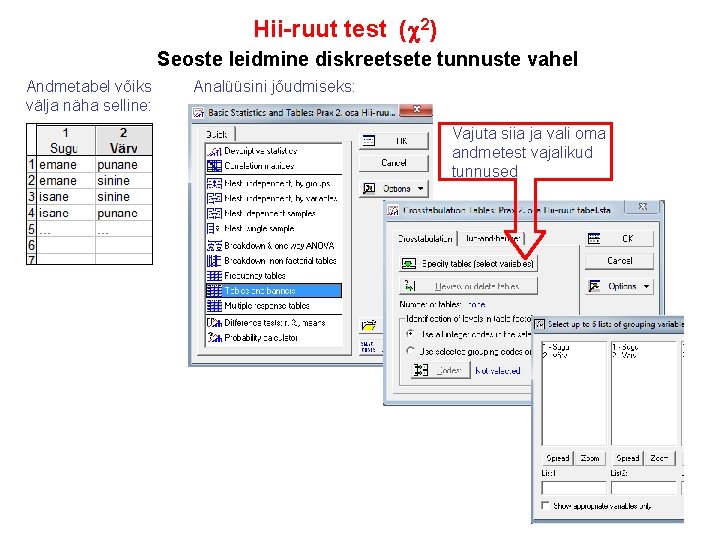Image resolution: width=720 pixels, height=540 pixels.
Task: Click Cancel in Crosstabulation dialog
Action: (x=619, y=260)
